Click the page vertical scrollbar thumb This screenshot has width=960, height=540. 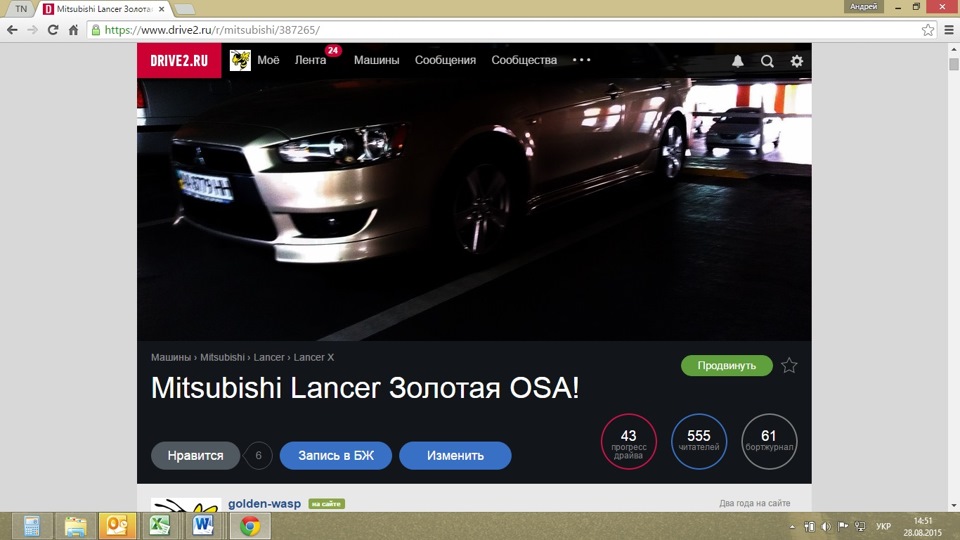coord(953,64)
